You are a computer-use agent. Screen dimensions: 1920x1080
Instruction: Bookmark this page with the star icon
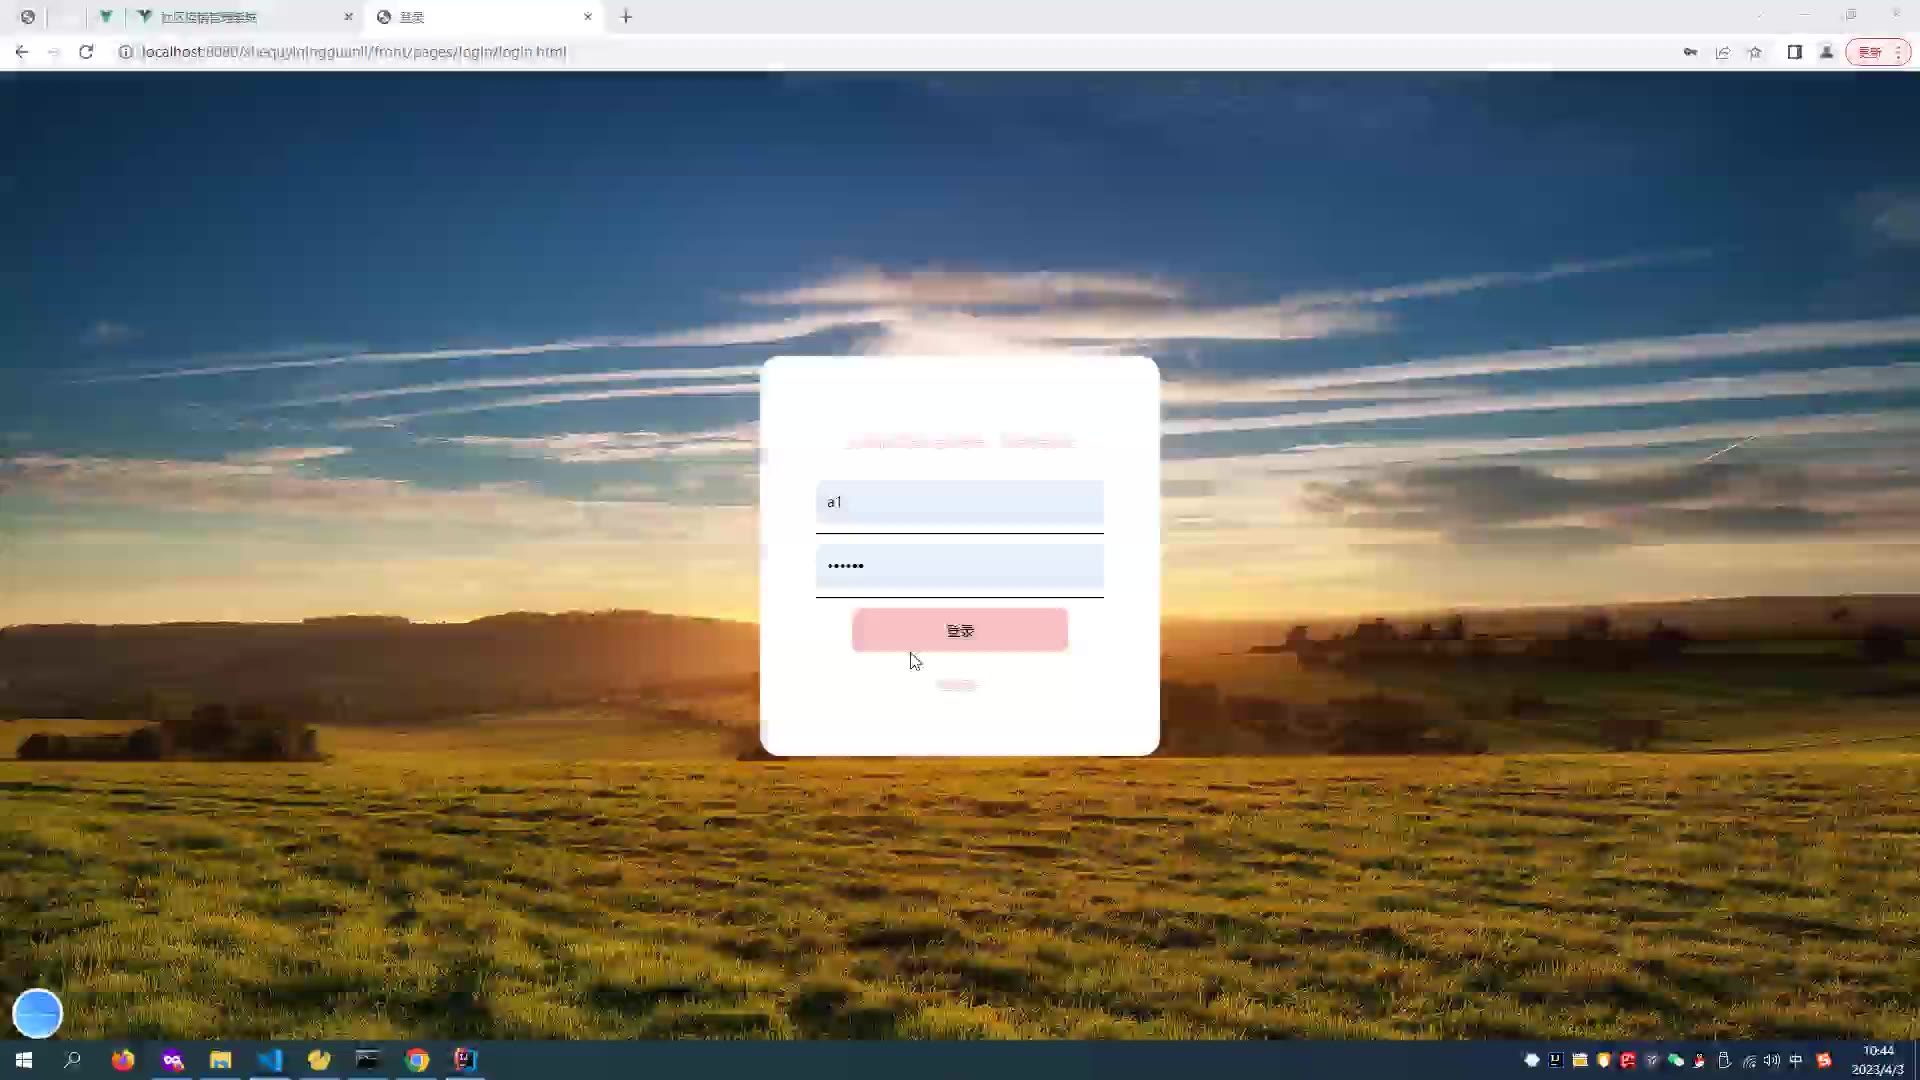1755,52
